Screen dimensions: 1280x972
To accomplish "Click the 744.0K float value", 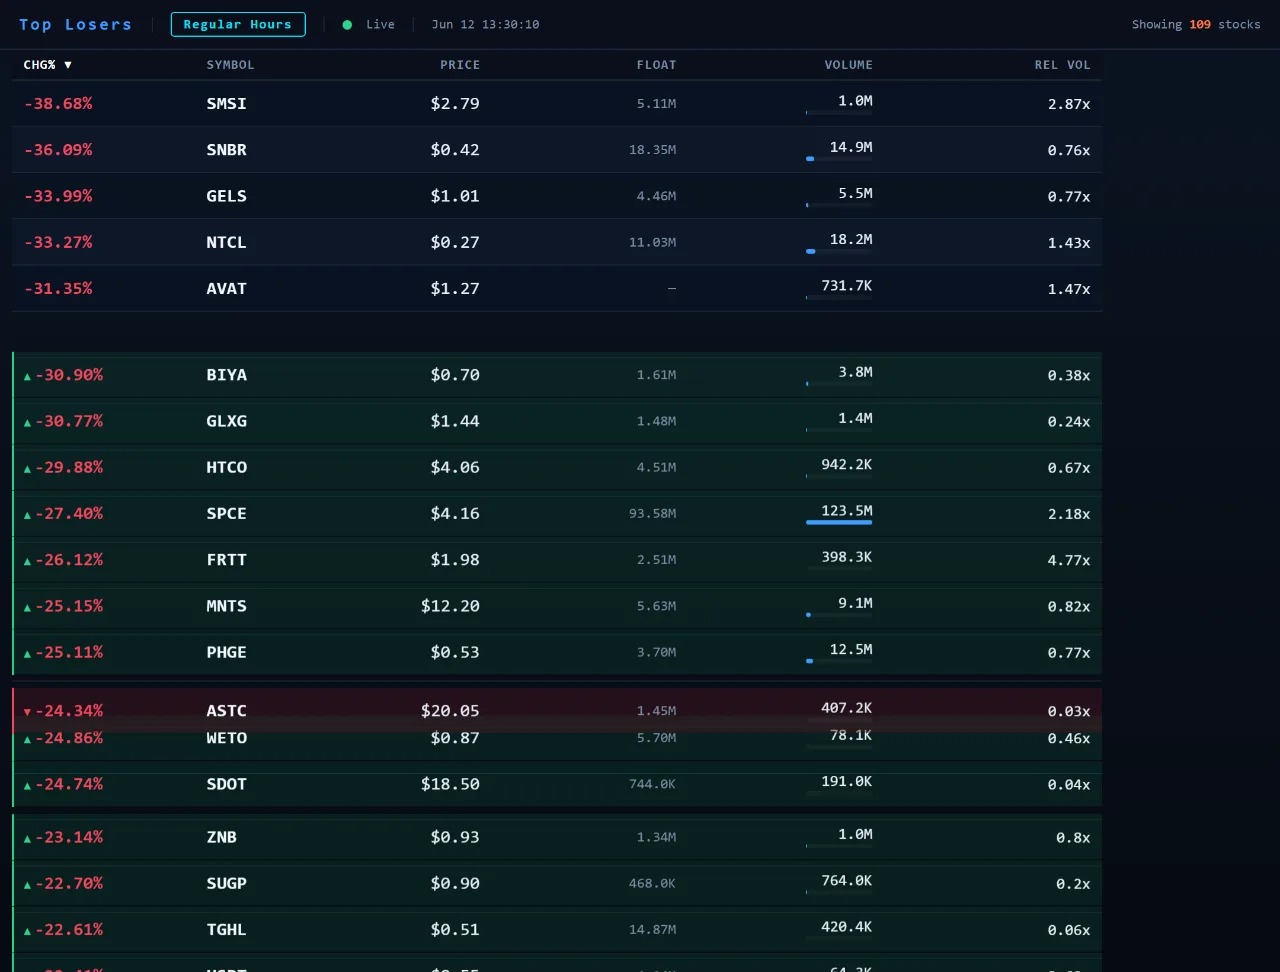I will point(652,784).
